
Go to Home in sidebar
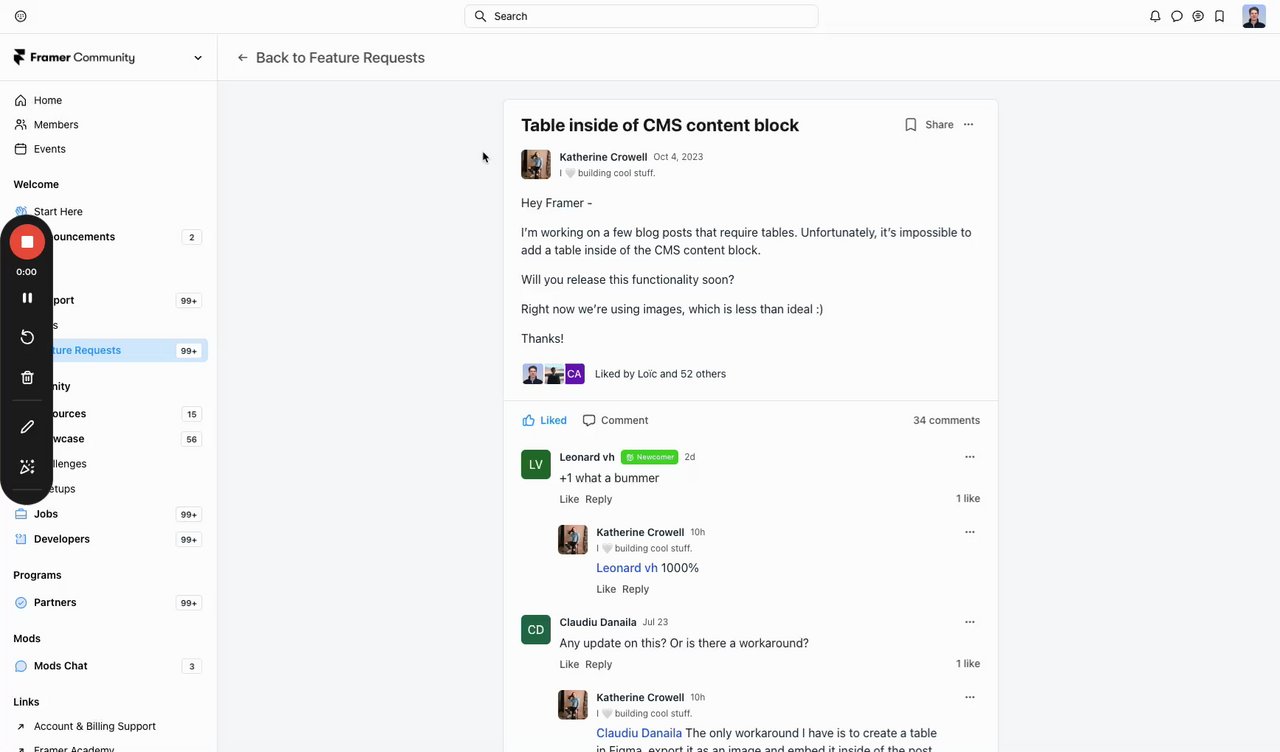point(47,100)
